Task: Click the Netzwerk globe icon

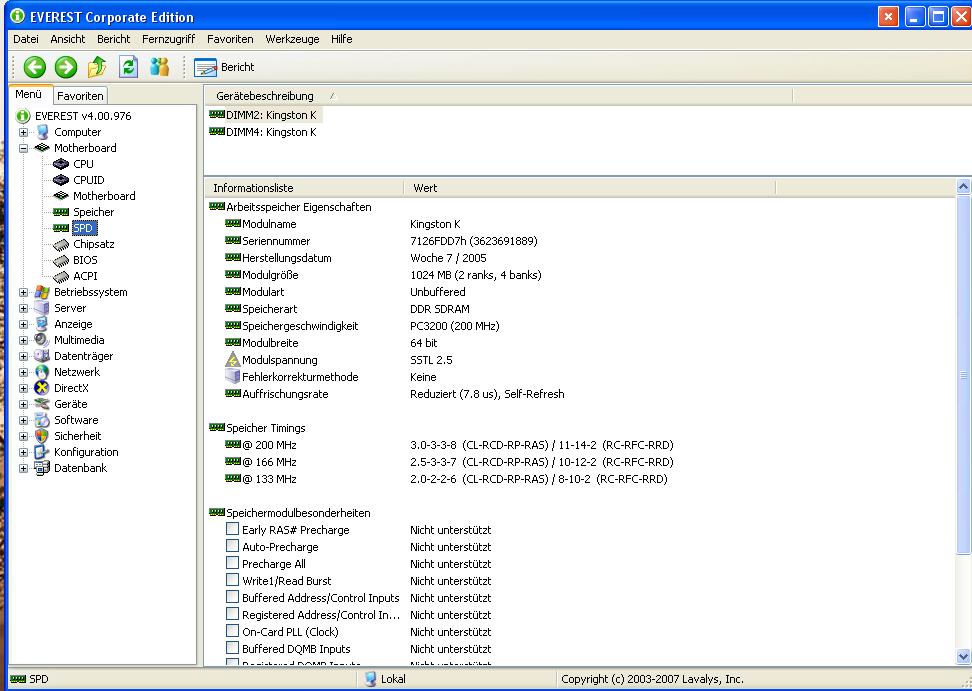Action: coord(42,372)
